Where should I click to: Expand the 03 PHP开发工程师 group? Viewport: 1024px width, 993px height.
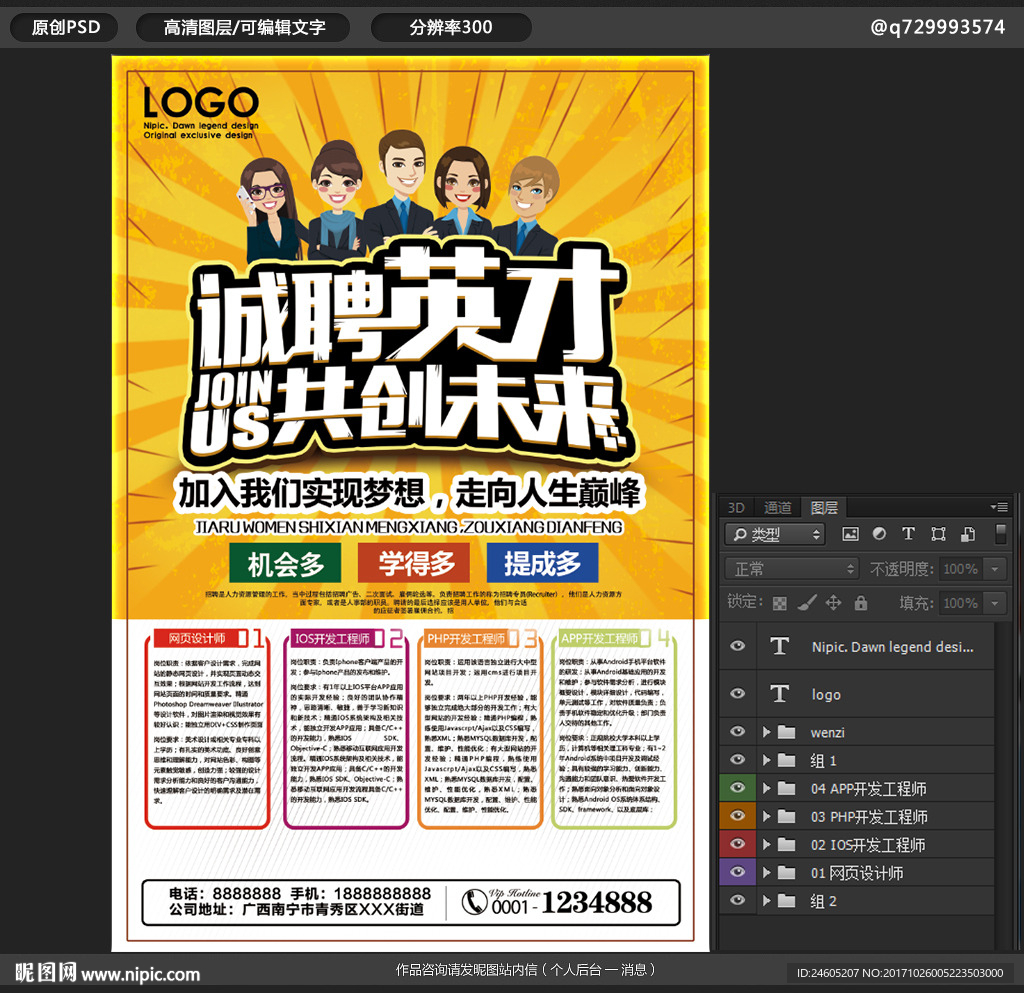coord(767,816)
